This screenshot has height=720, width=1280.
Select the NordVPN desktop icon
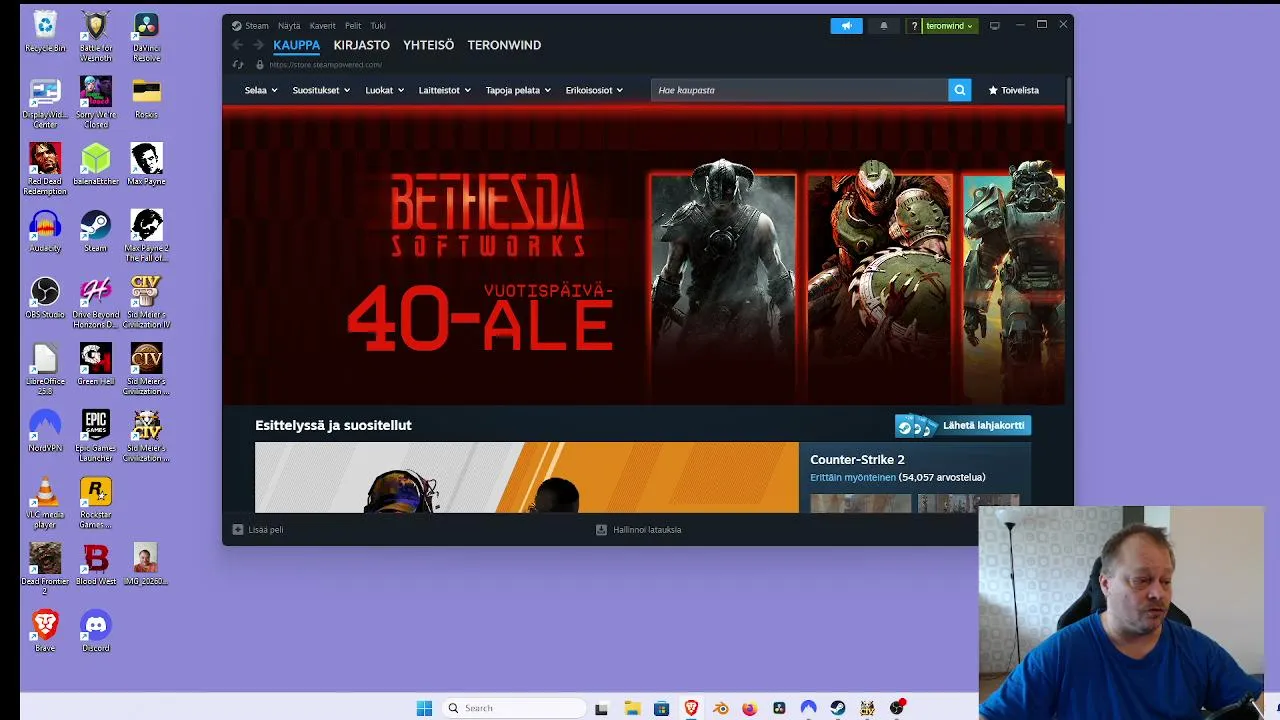(45, 432)
